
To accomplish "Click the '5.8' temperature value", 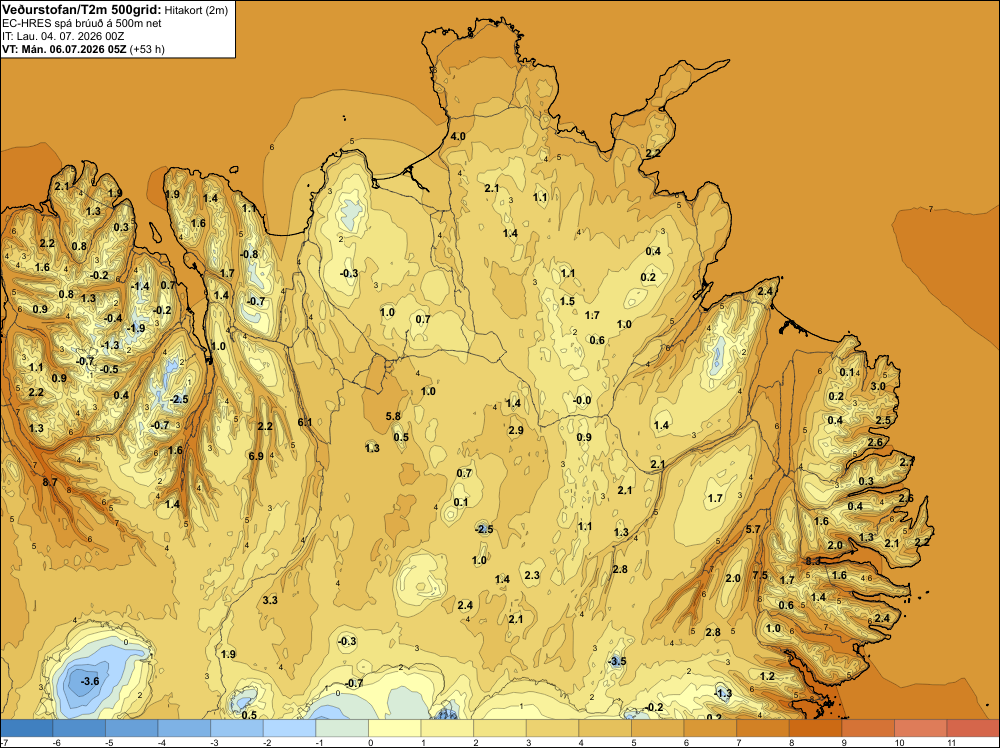I will [393, 416].
